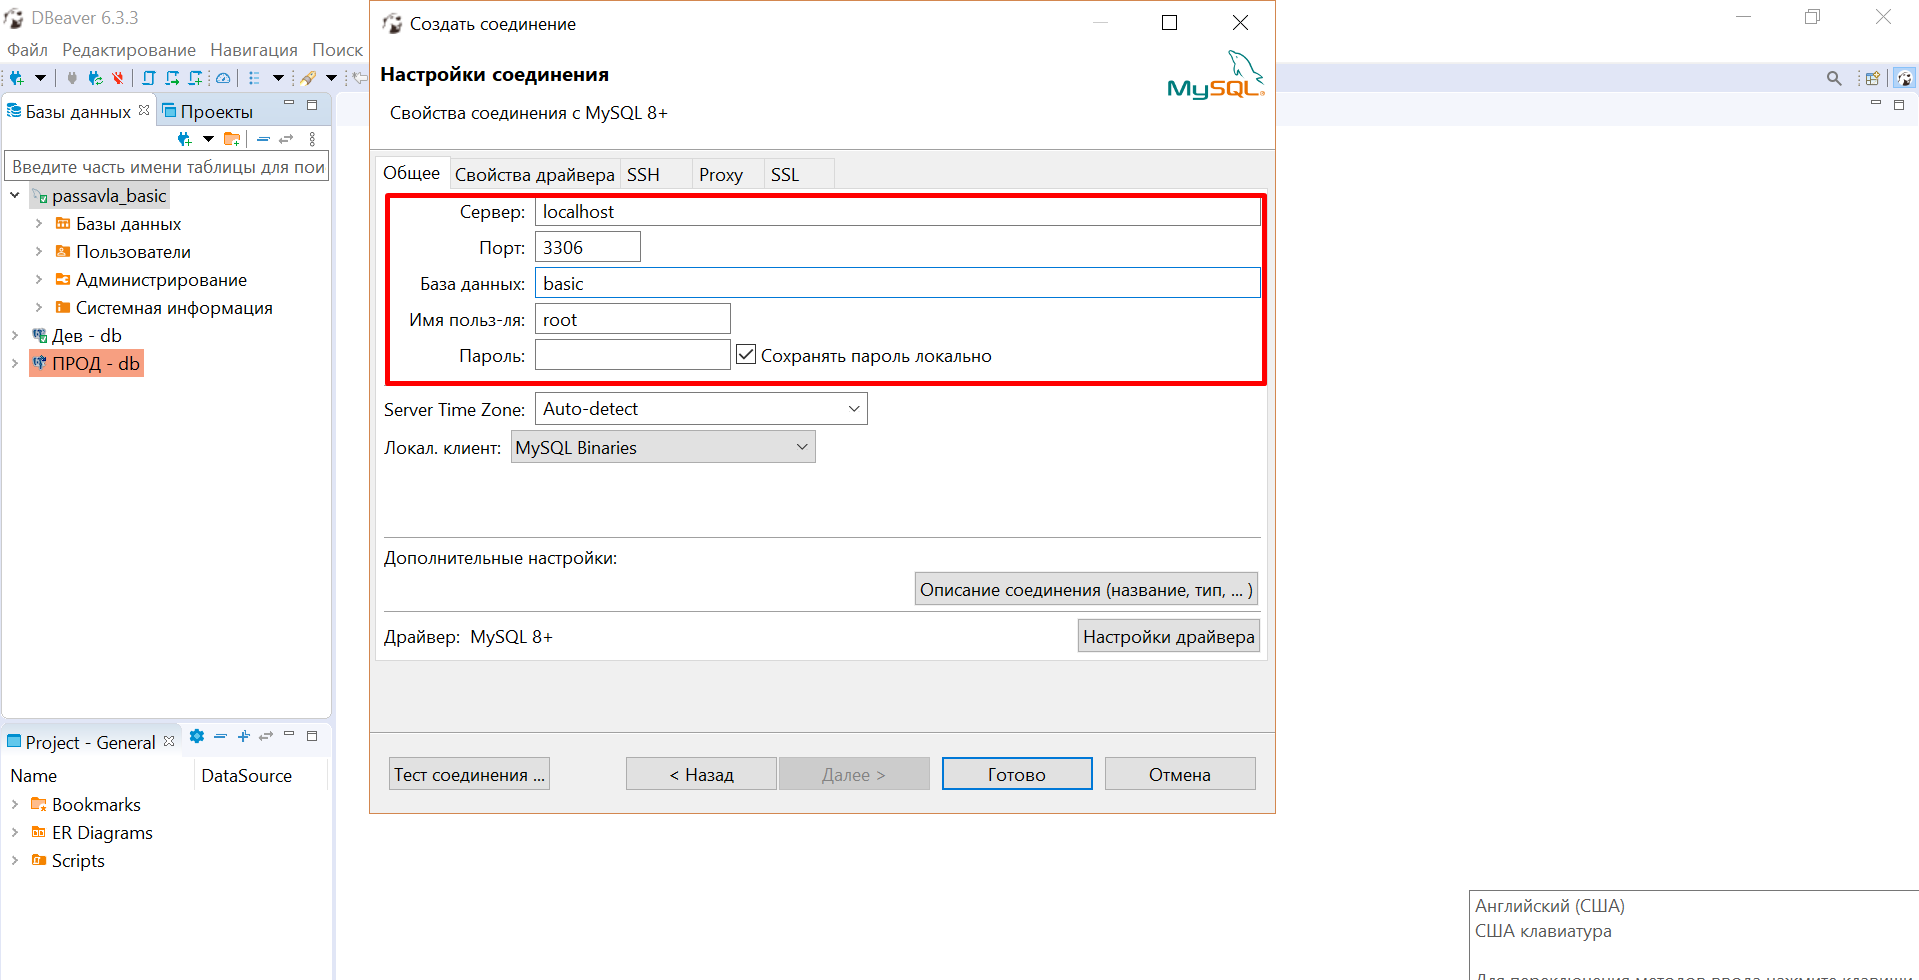This screenshot has width=1919, height=980.
Task: Click the empty Пароль field
Action: tap(633, 355)
